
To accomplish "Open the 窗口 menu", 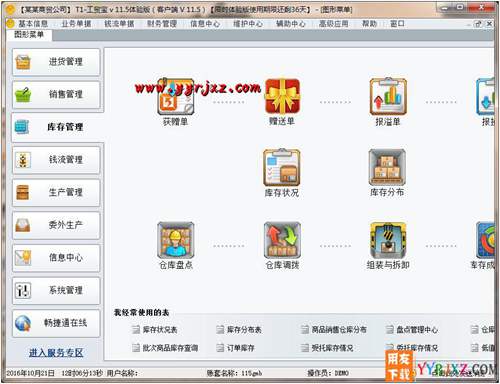I will click(397, 24).
